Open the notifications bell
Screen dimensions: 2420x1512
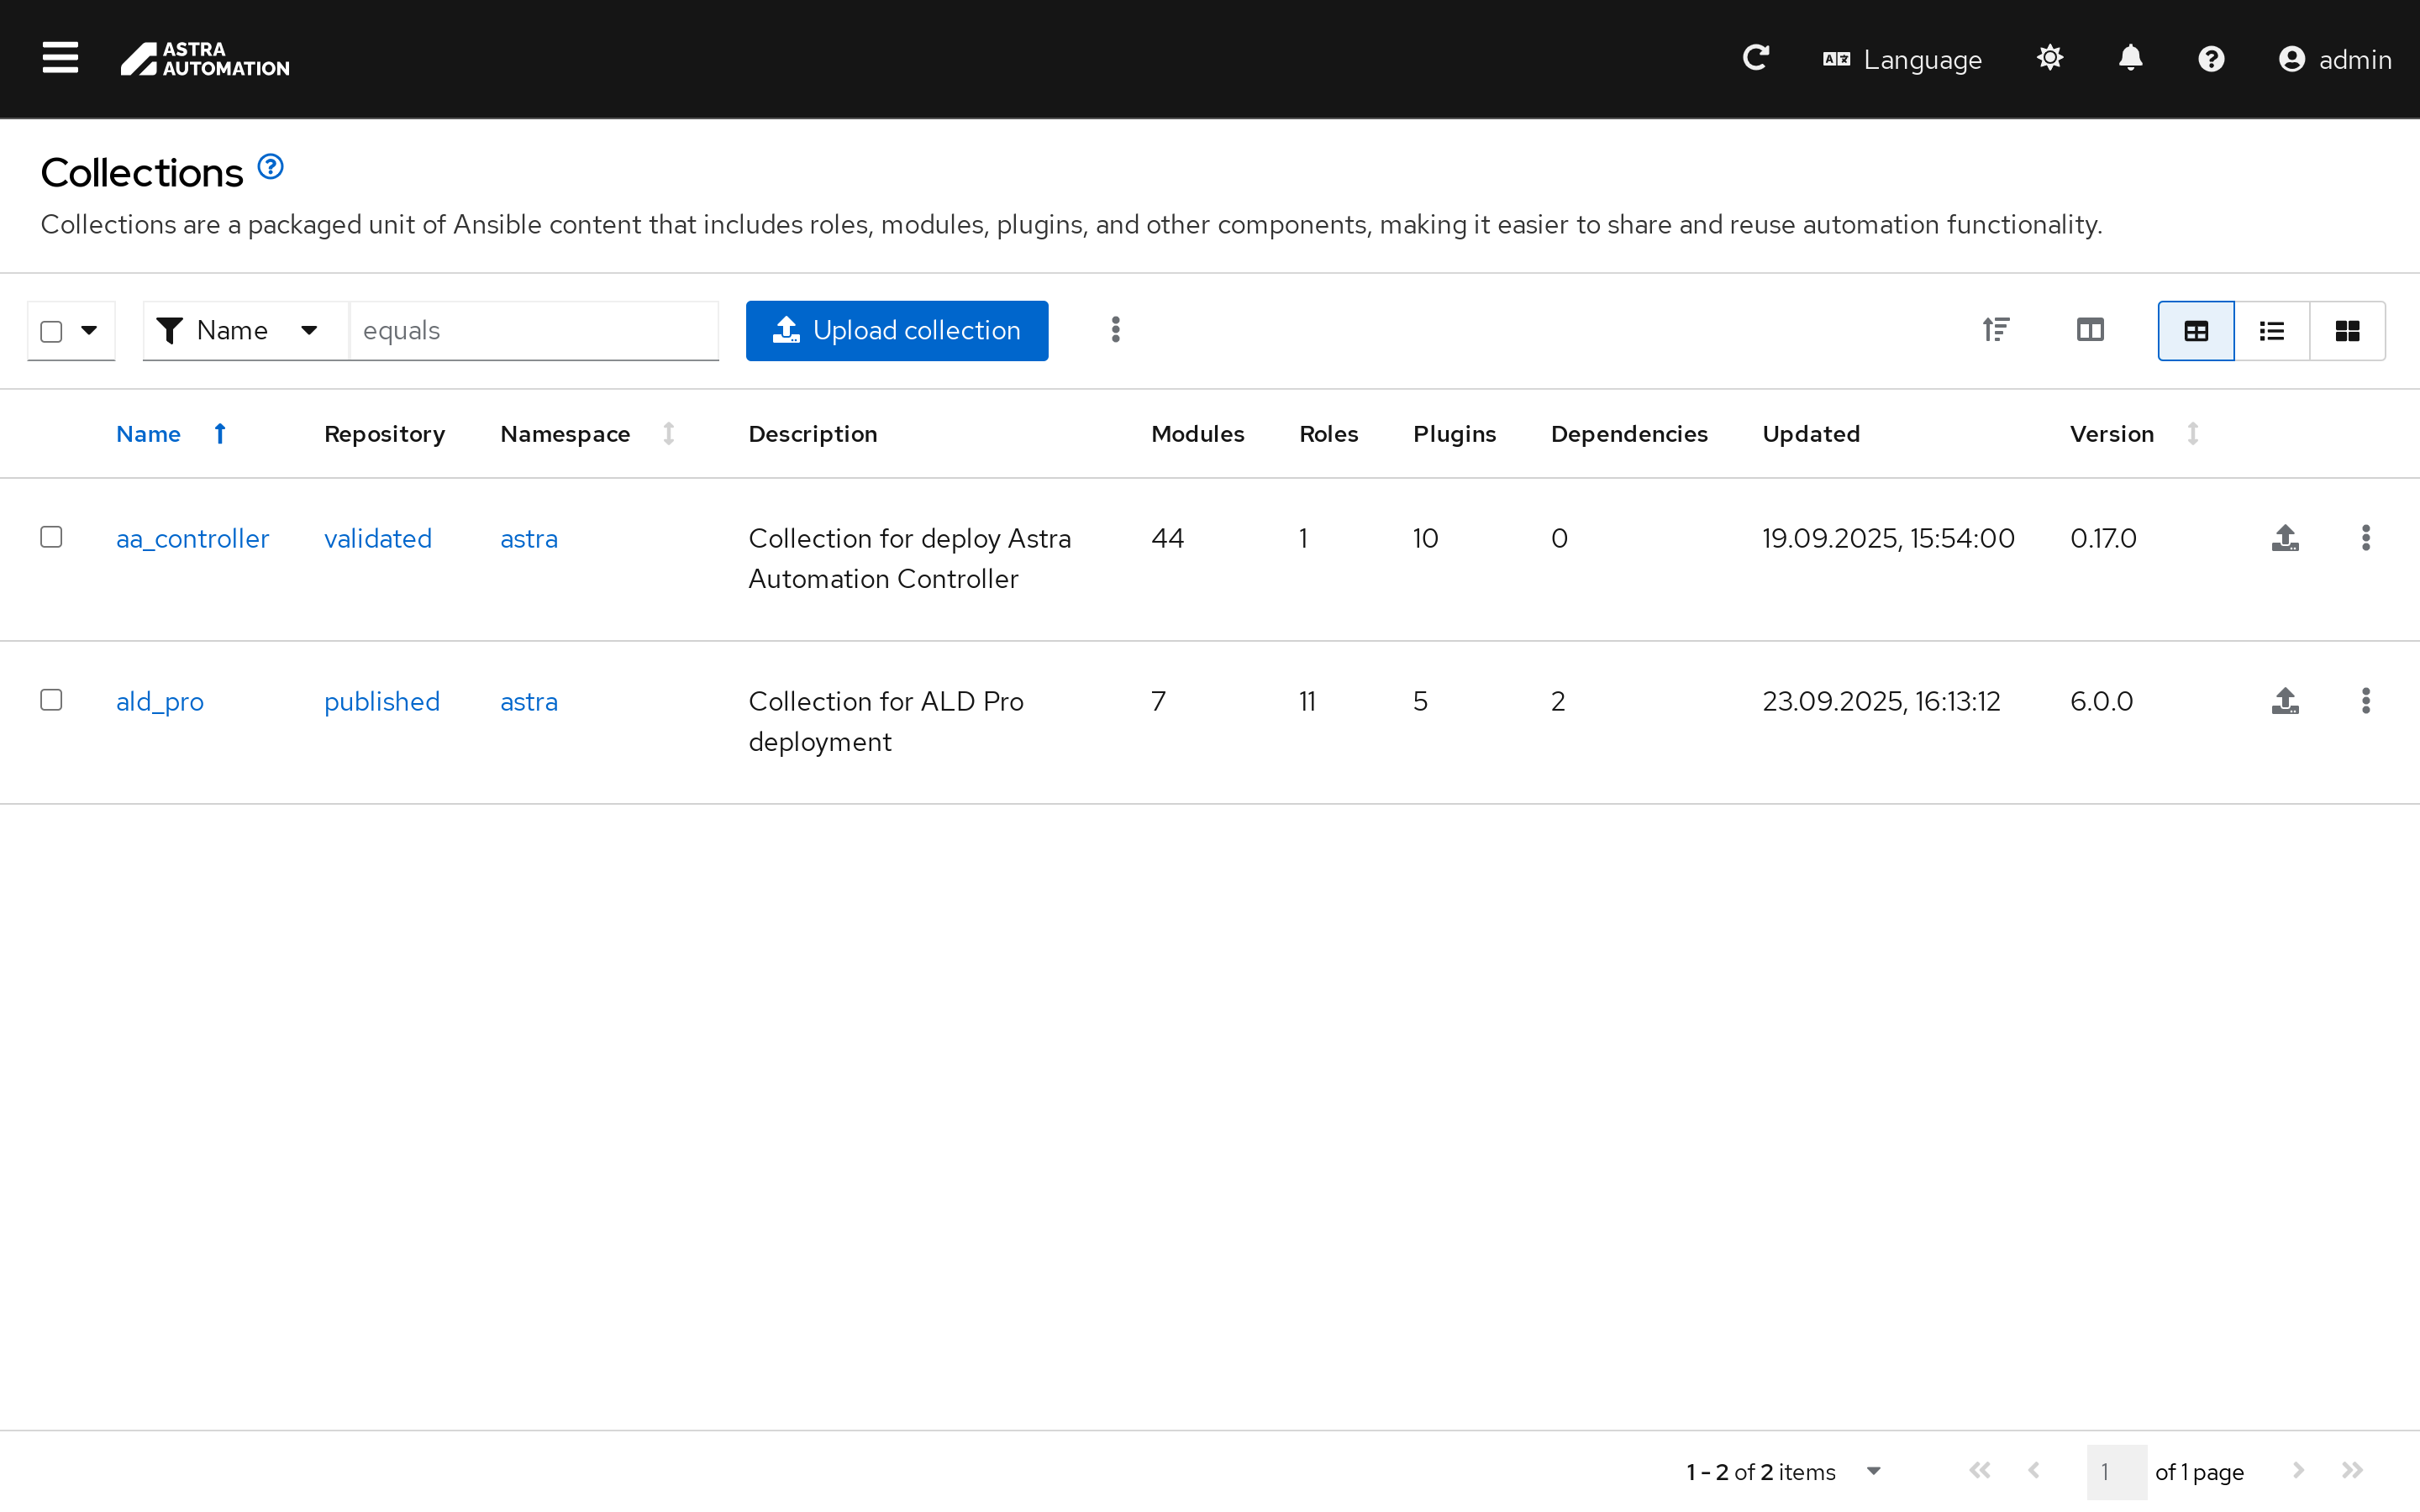point(2130,58)
